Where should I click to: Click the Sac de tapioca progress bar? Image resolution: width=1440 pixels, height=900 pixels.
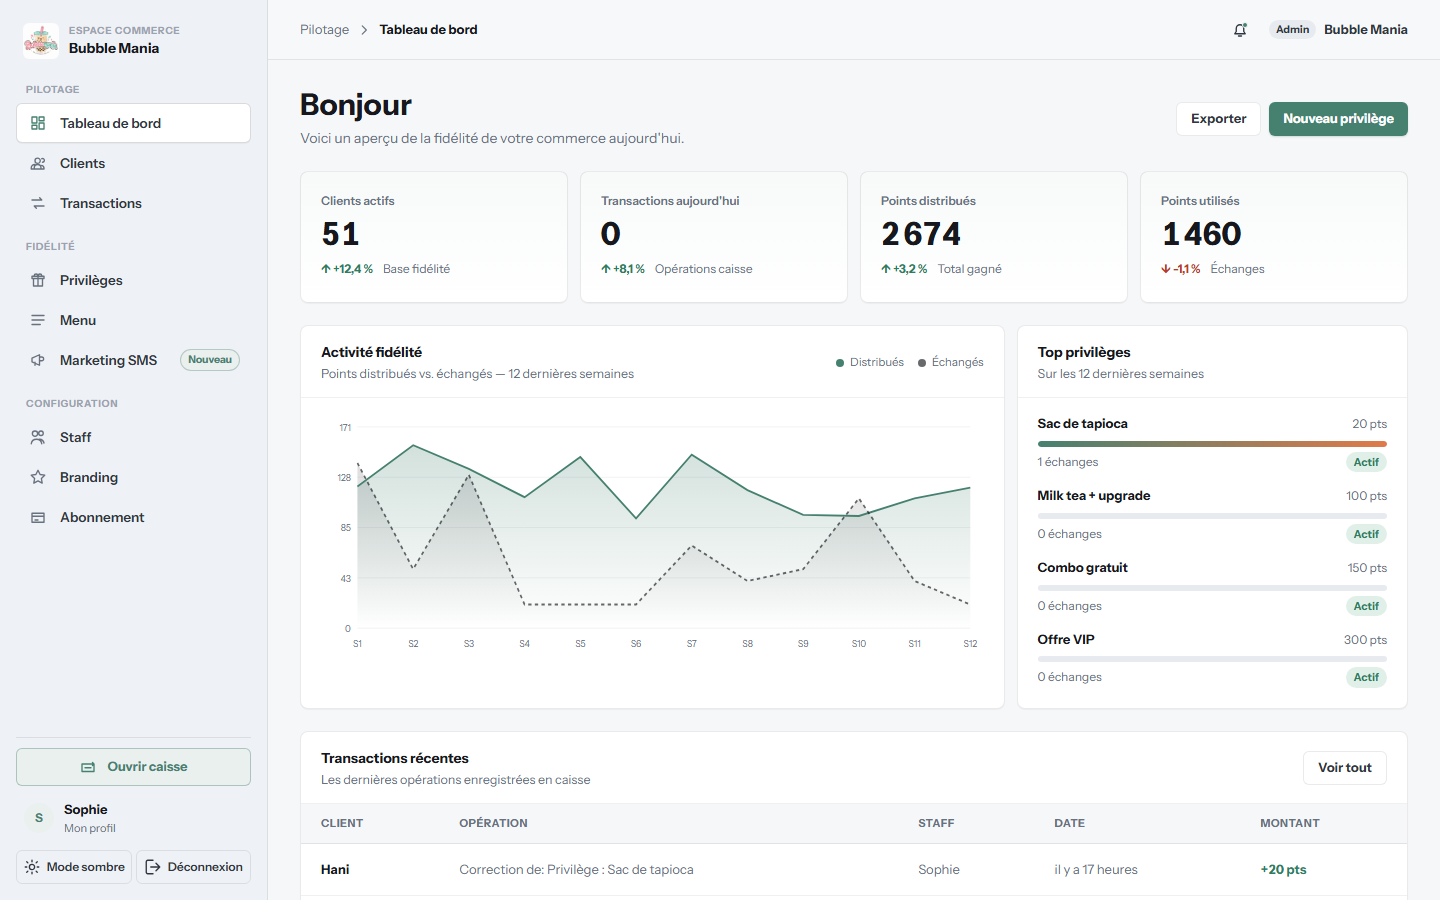tap(1212, 444)
